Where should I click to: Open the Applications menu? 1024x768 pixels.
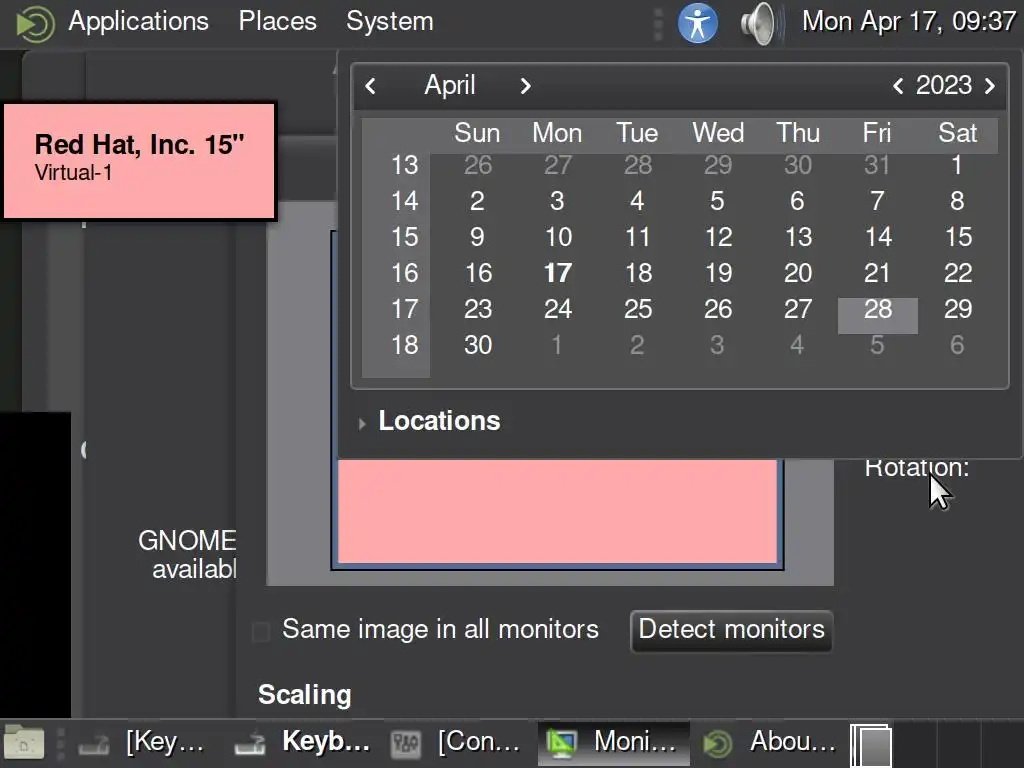coord(138,21)
